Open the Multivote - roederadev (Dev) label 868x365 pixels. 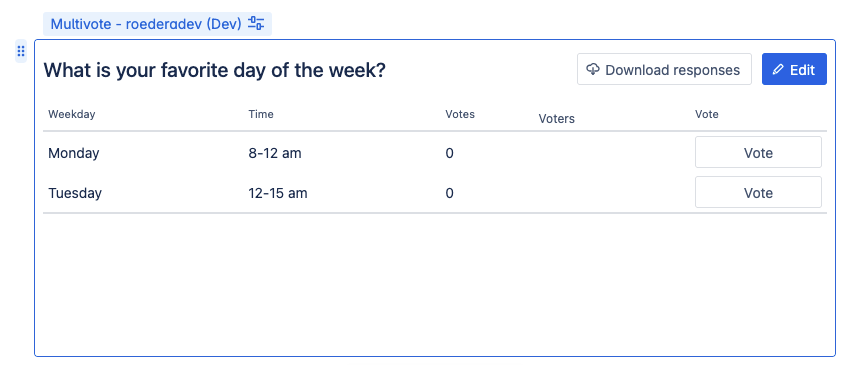tap(146, 24)
